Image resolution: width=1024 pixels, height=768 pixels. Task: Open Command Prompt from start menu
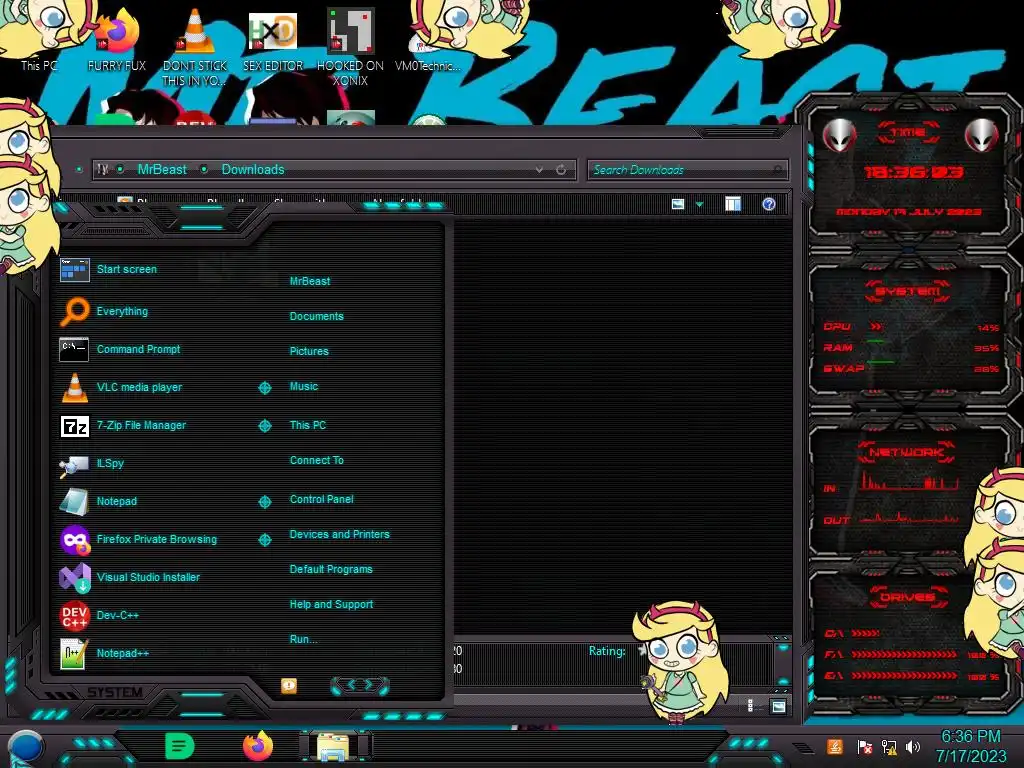point(138,349)
